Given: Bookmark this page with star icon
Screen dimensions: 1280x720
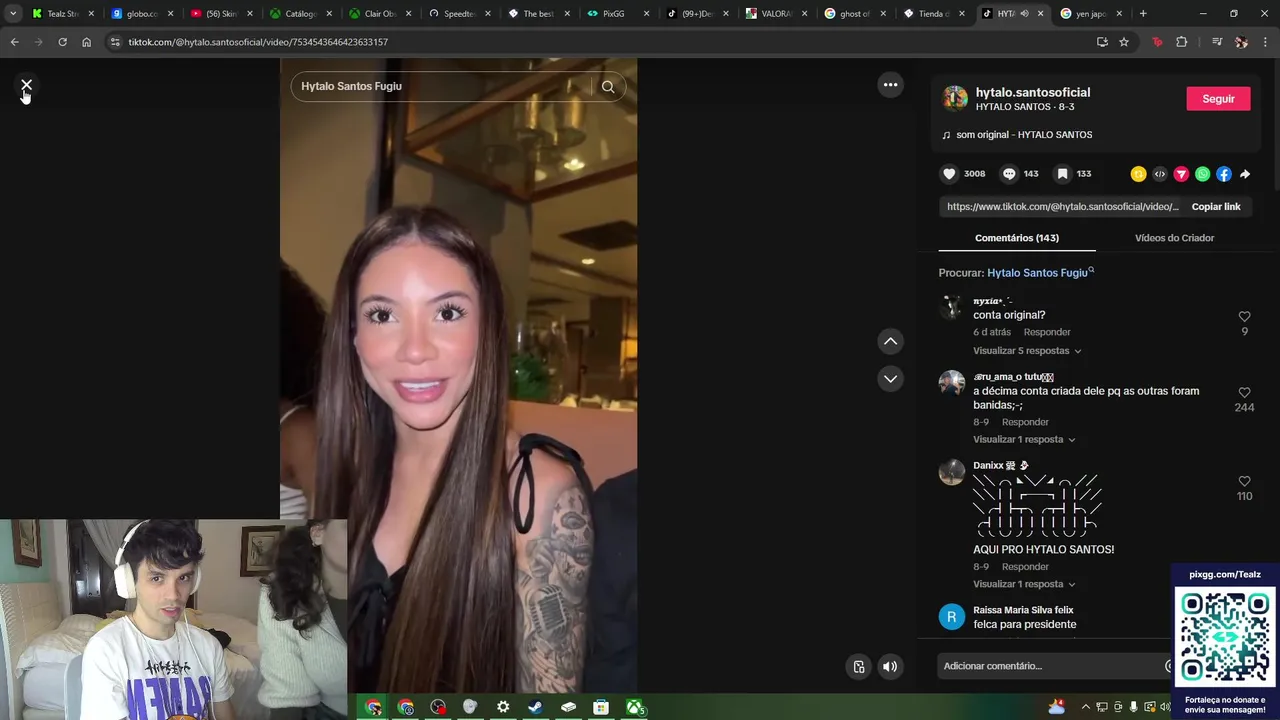Looking at the screenshot, I should coord(1124,42).
